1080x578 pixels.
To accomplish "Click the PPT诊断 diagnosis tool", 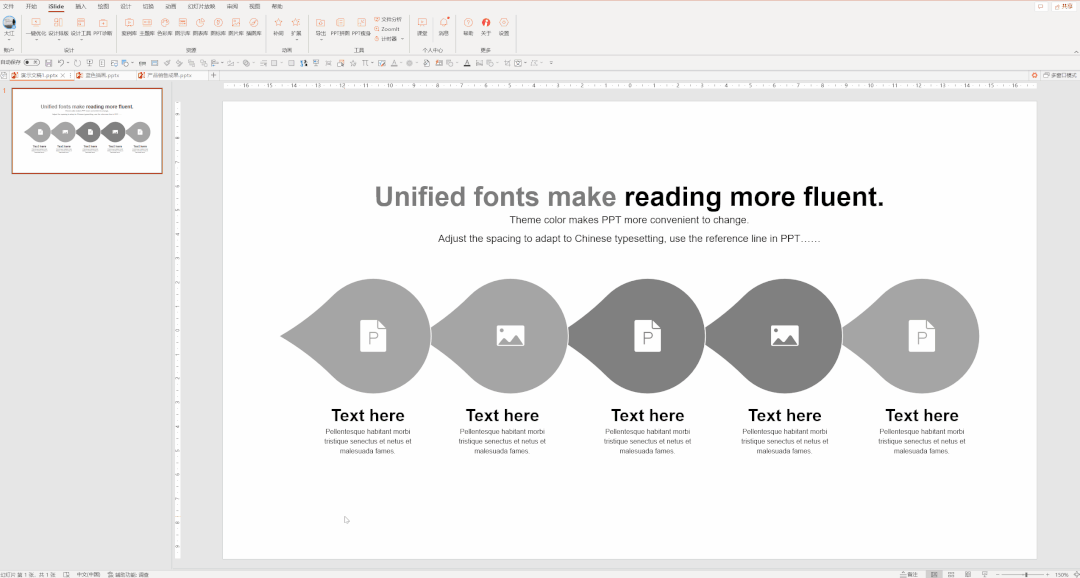I will 103,25.
